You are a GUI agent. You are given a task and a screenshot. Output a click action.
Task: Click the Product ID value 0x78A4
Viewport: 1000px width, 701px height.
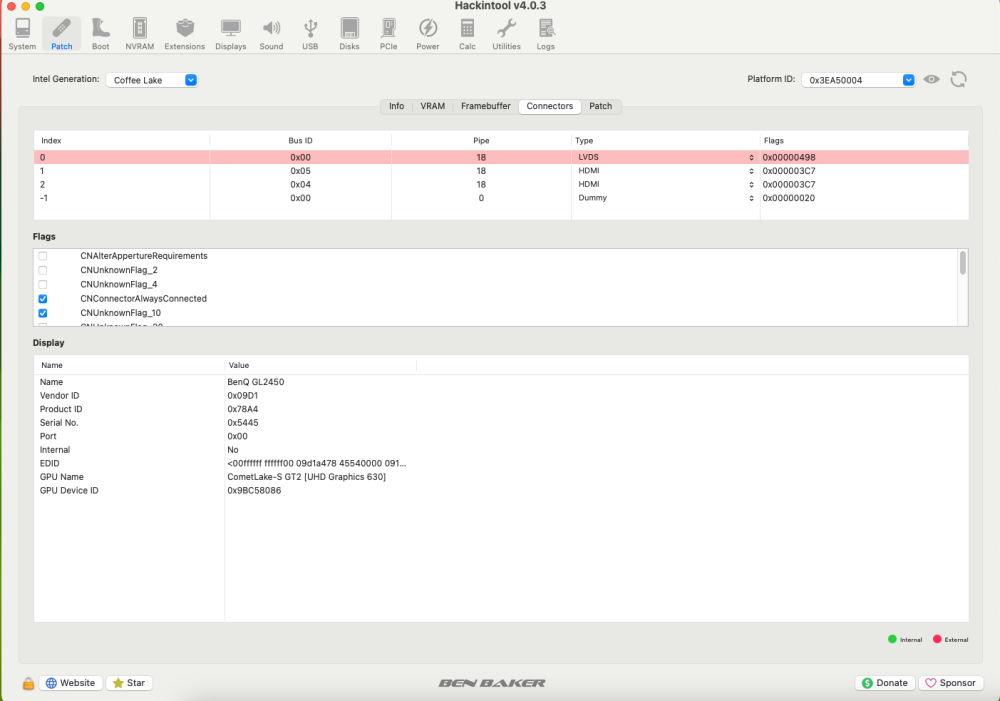(242, 410)
